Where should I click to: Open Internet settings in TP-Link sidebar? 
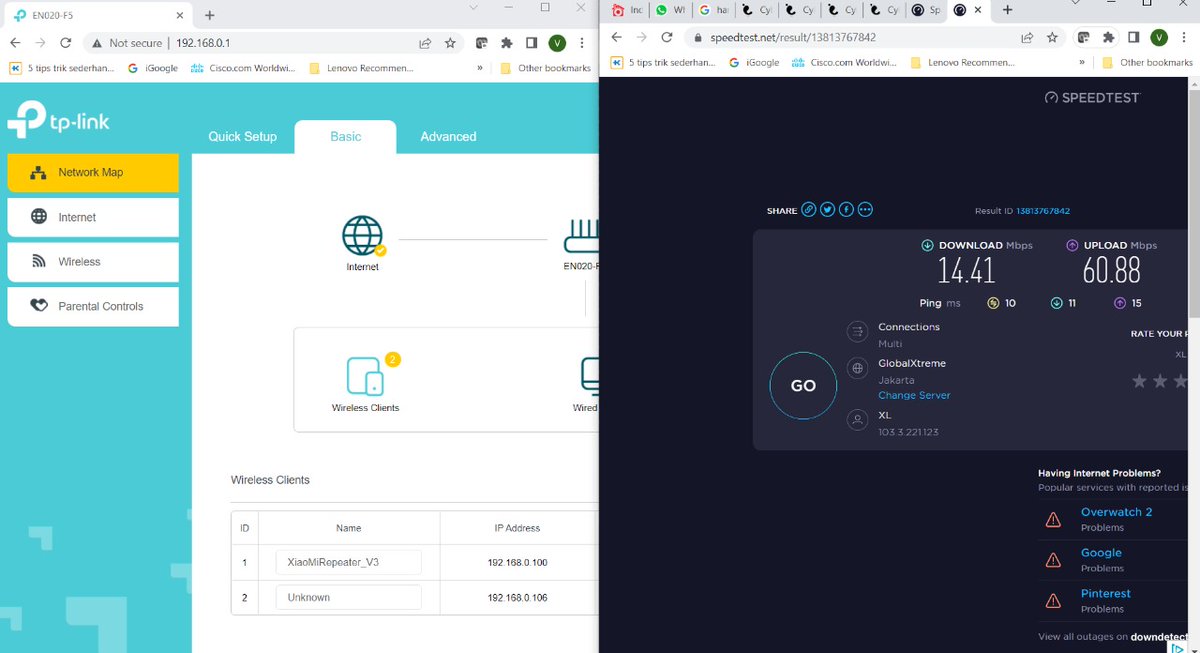[93, 217]
